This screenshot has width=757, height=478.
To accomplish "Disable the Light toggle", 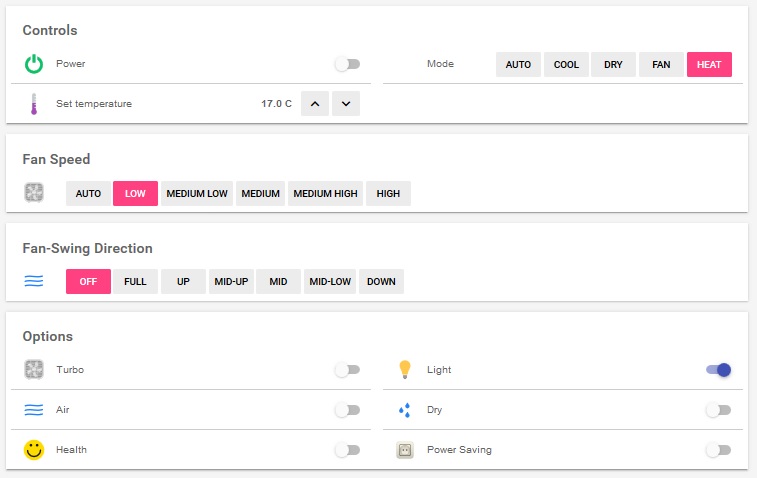I will pyautogui.click(x=718, y=370).
